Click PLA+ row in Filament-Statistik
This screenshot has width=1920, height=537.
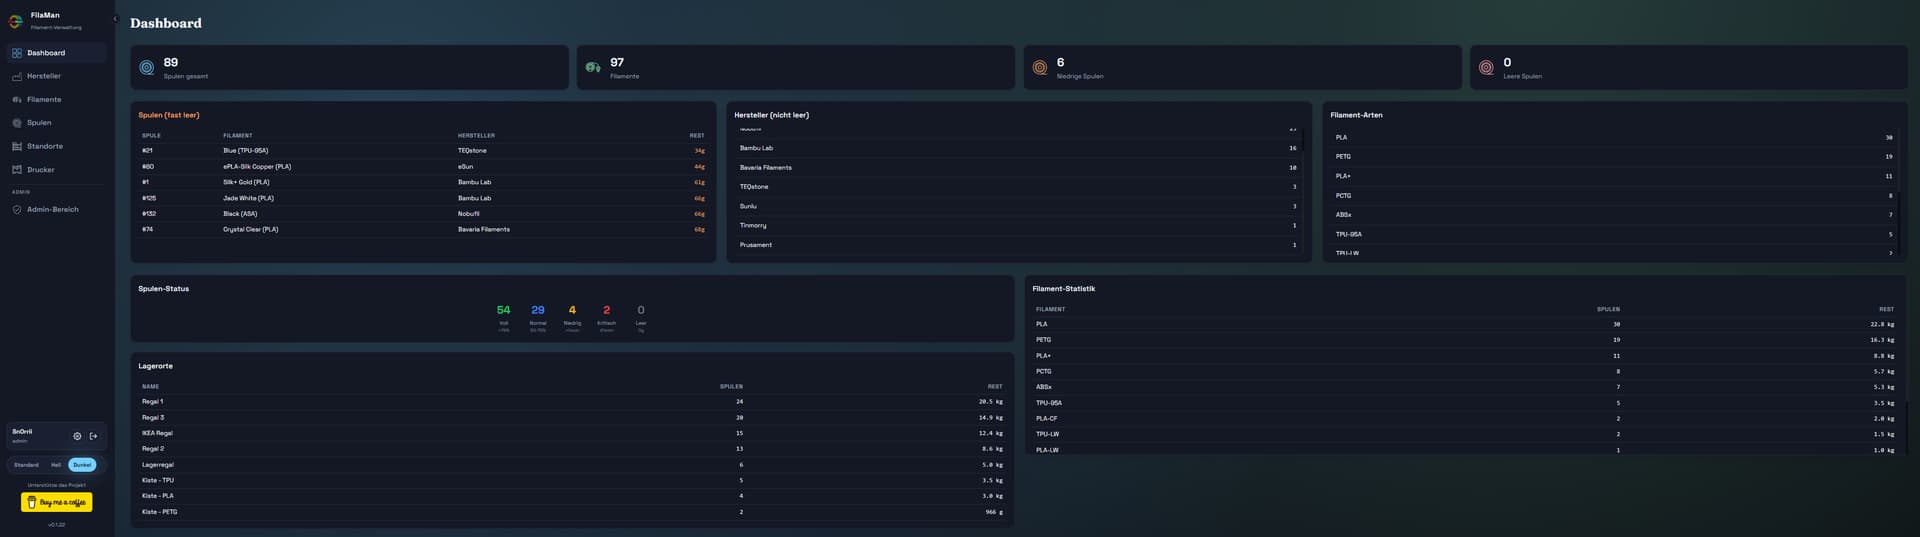tap(1465, 356)
